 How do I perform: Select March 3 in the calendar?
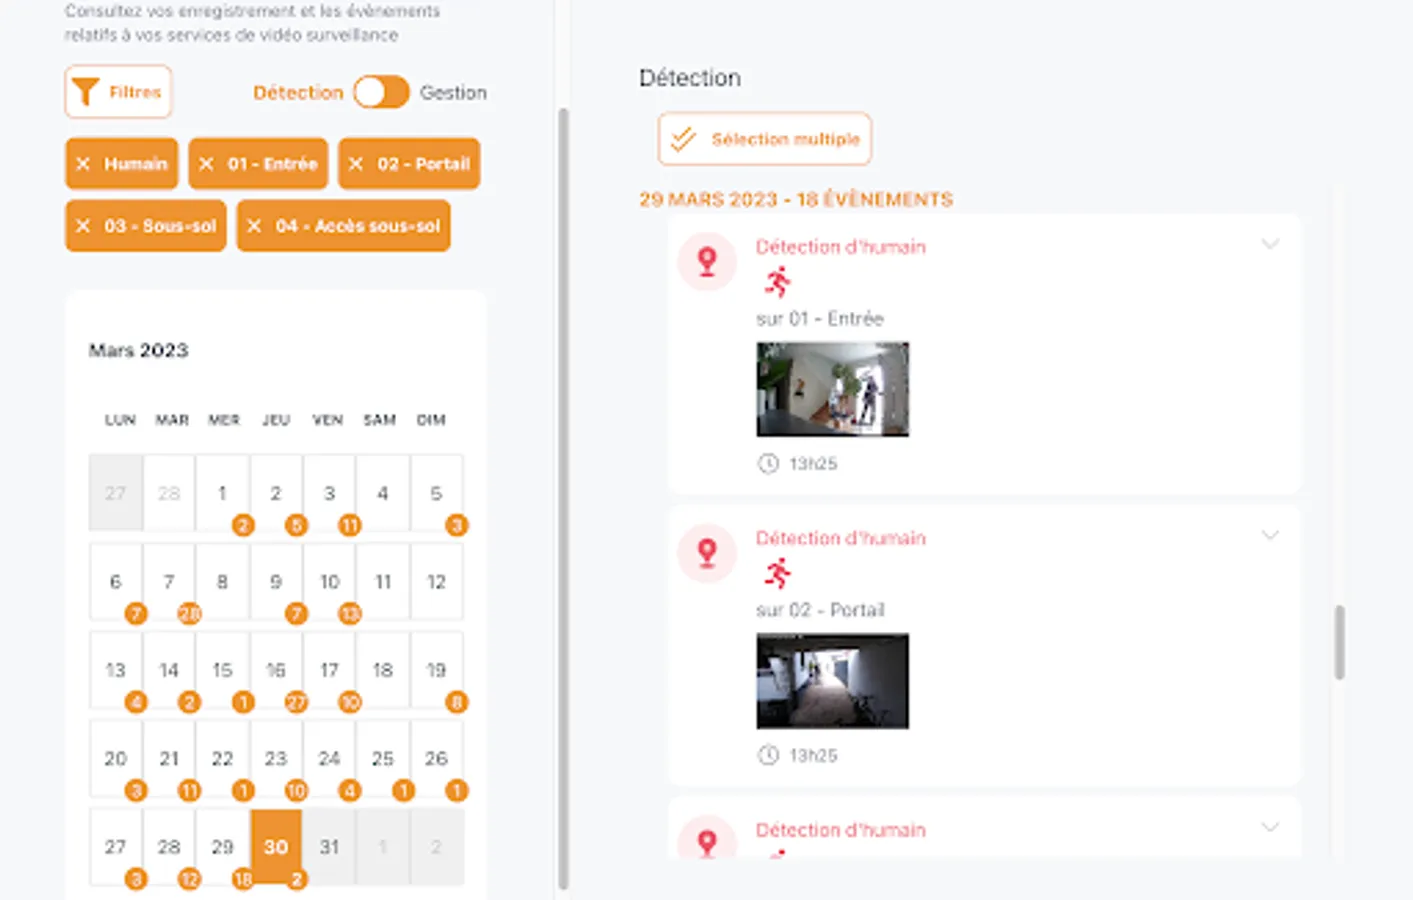[329, 493]
